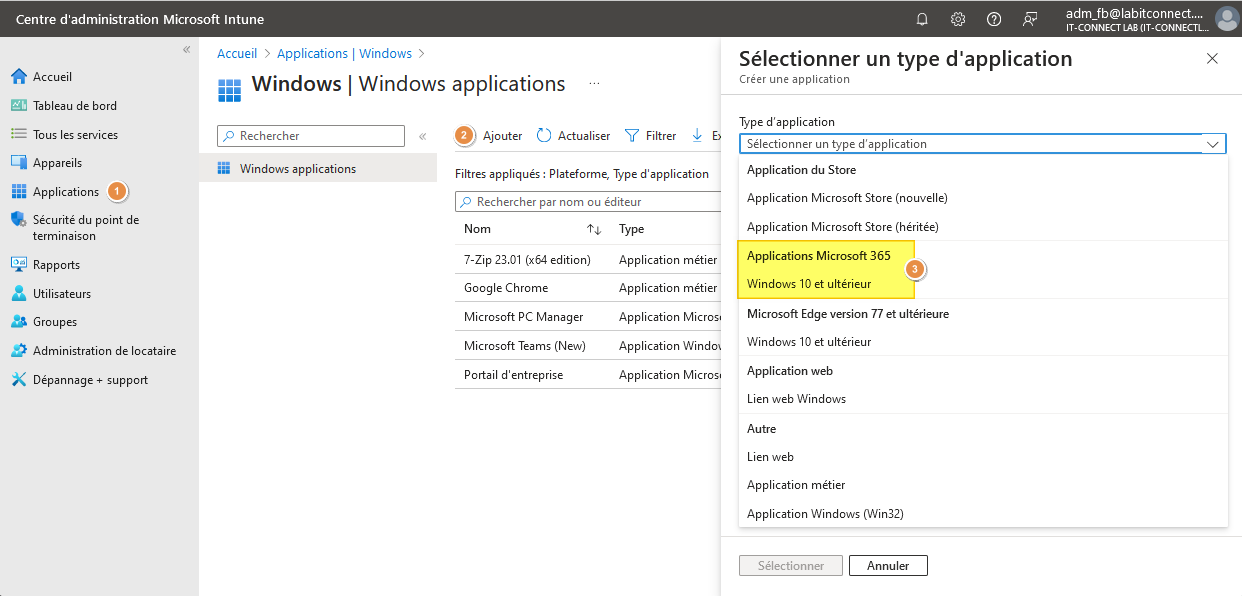Open the Type d'application dropdown

pos(982,143)
